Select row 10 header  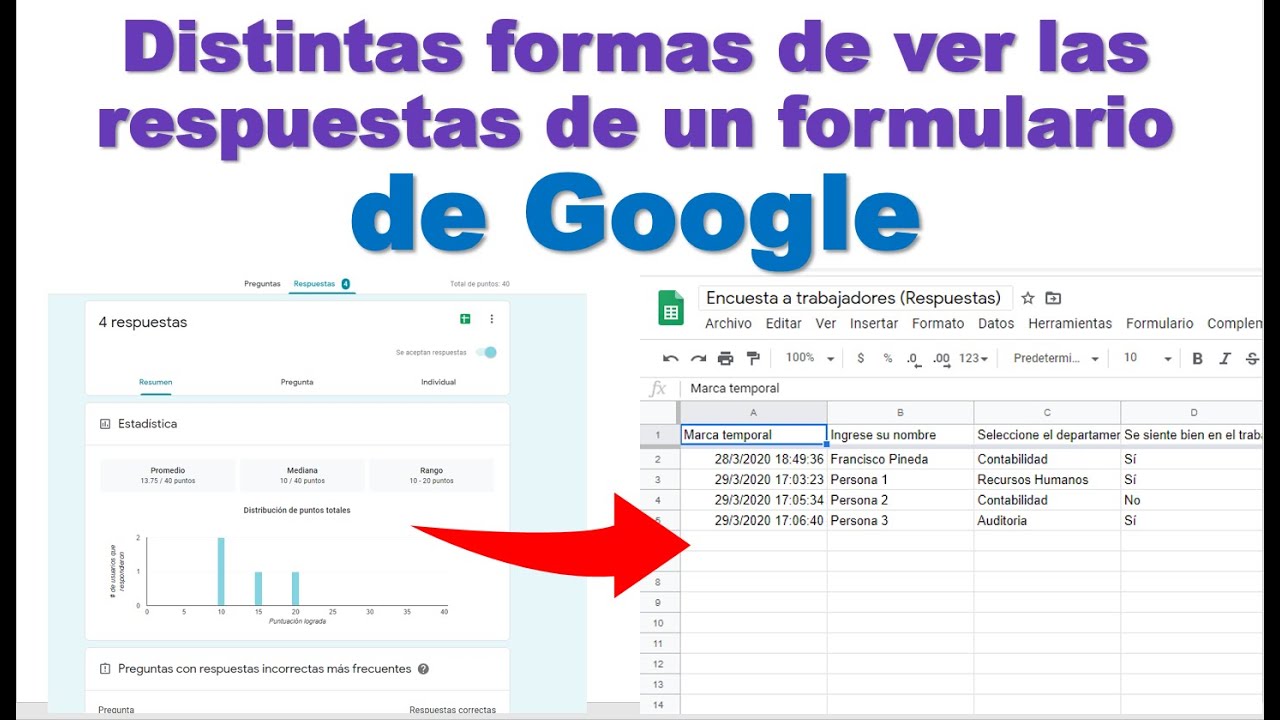pos(659,623)
